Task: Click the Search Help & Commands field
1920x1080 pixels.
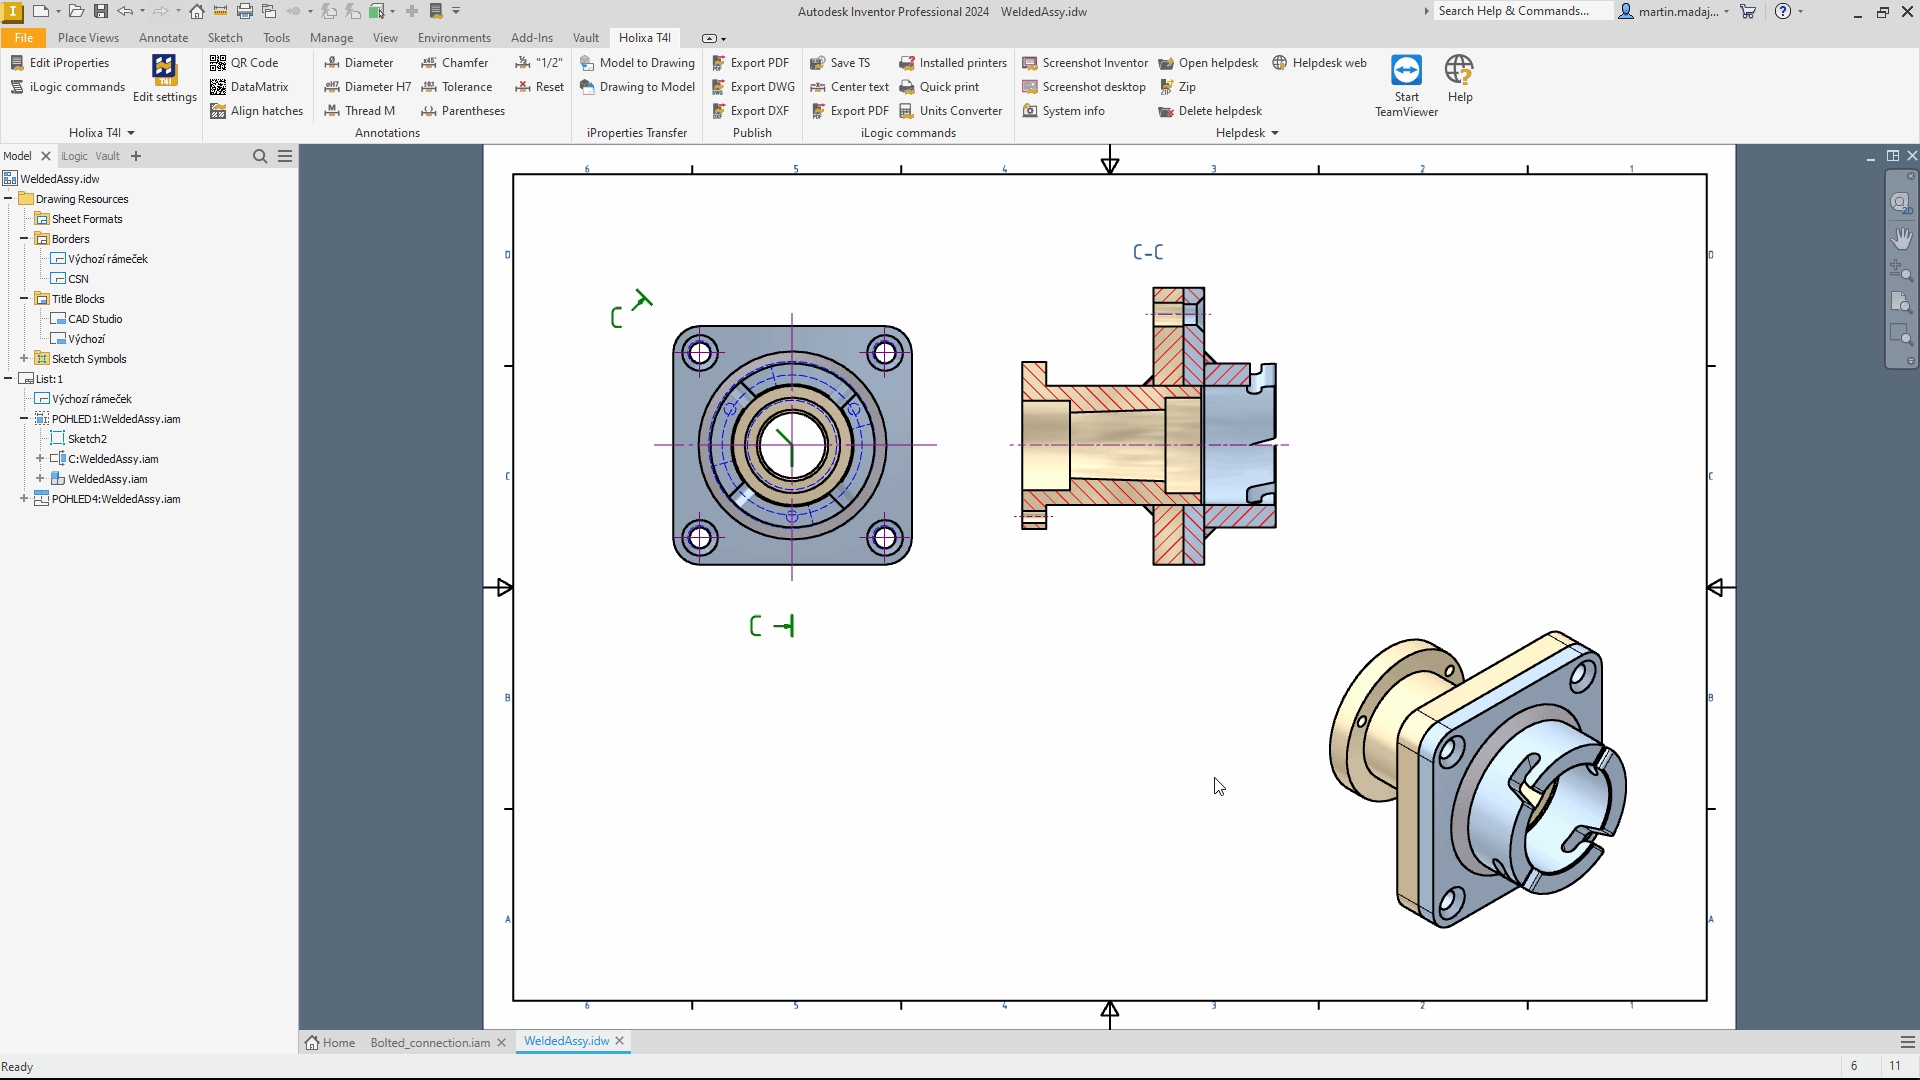Action: coord(1520,11)
